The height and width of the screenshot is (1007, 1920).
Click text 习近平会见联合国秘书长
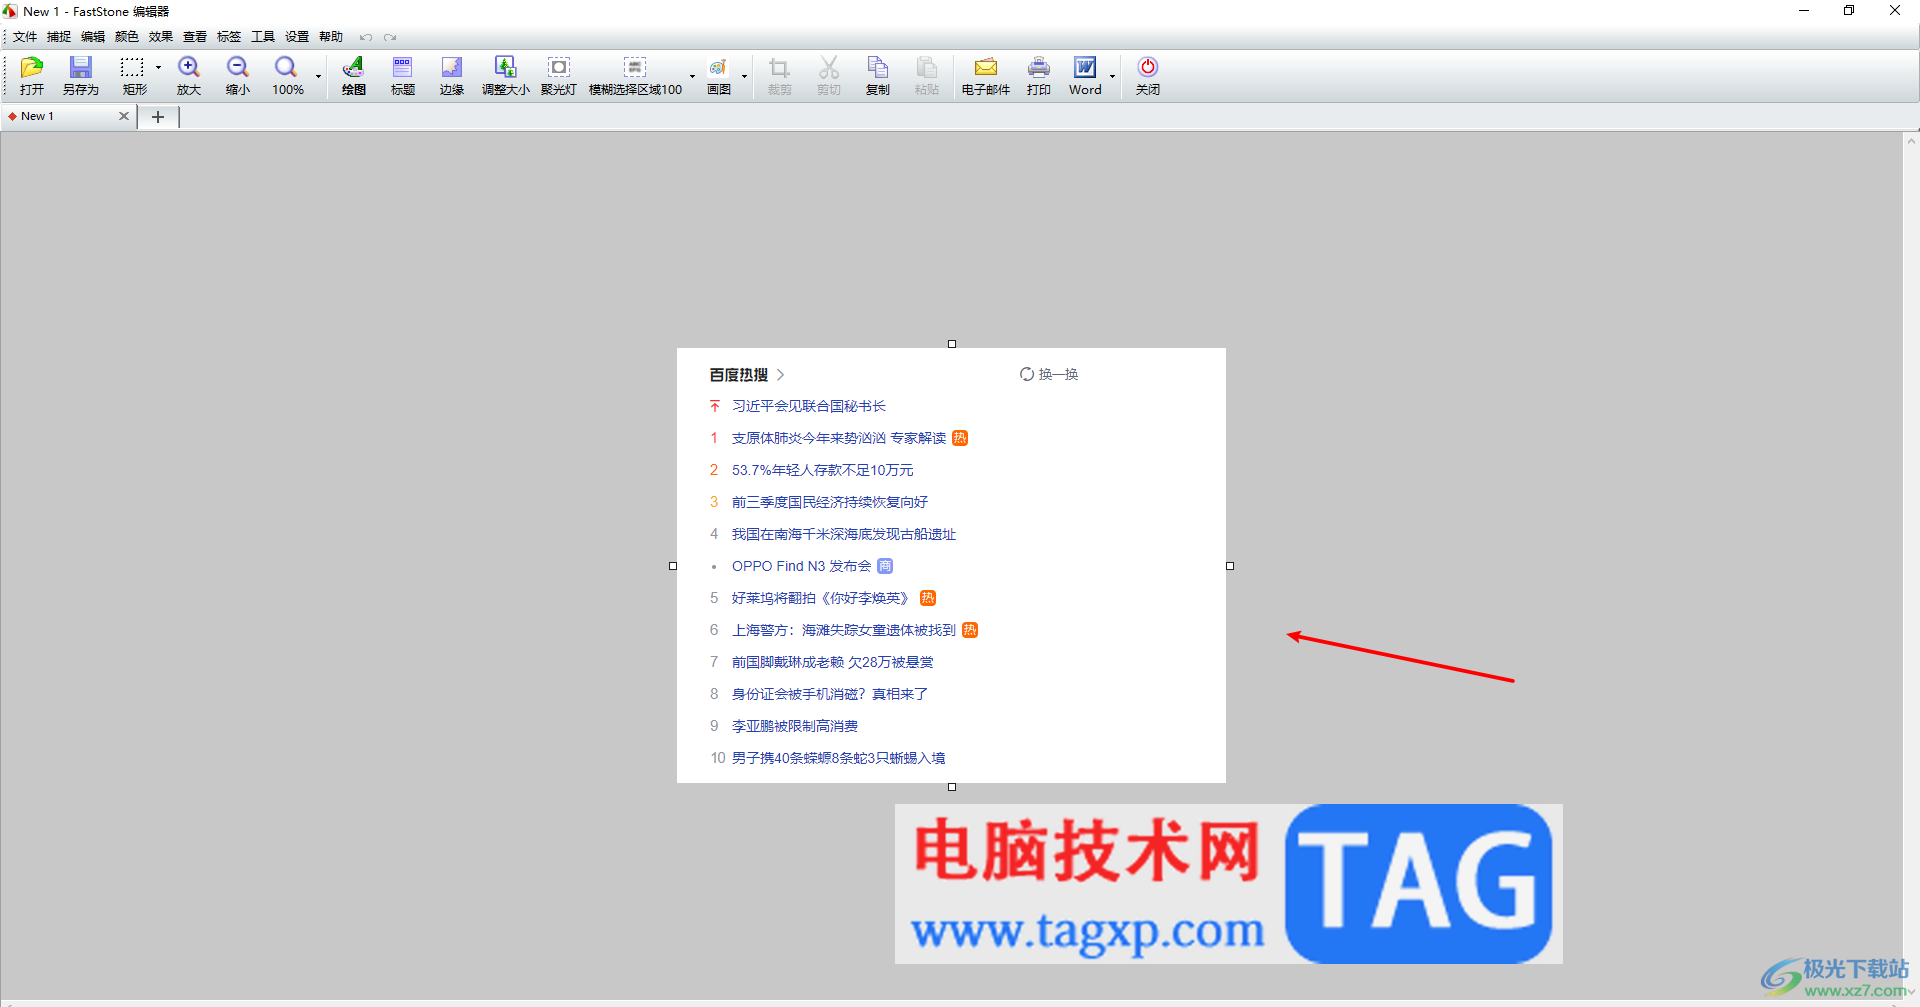(809, 406)
